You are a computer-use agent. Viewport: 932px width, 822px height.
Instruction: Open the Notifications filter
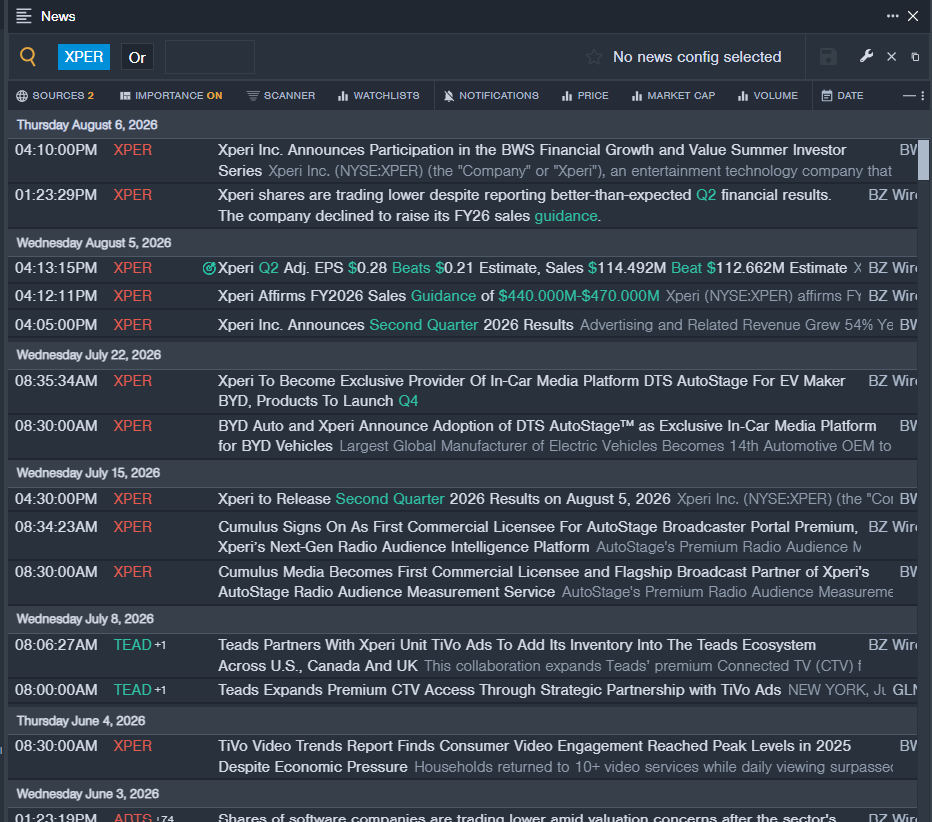[491, 96]
